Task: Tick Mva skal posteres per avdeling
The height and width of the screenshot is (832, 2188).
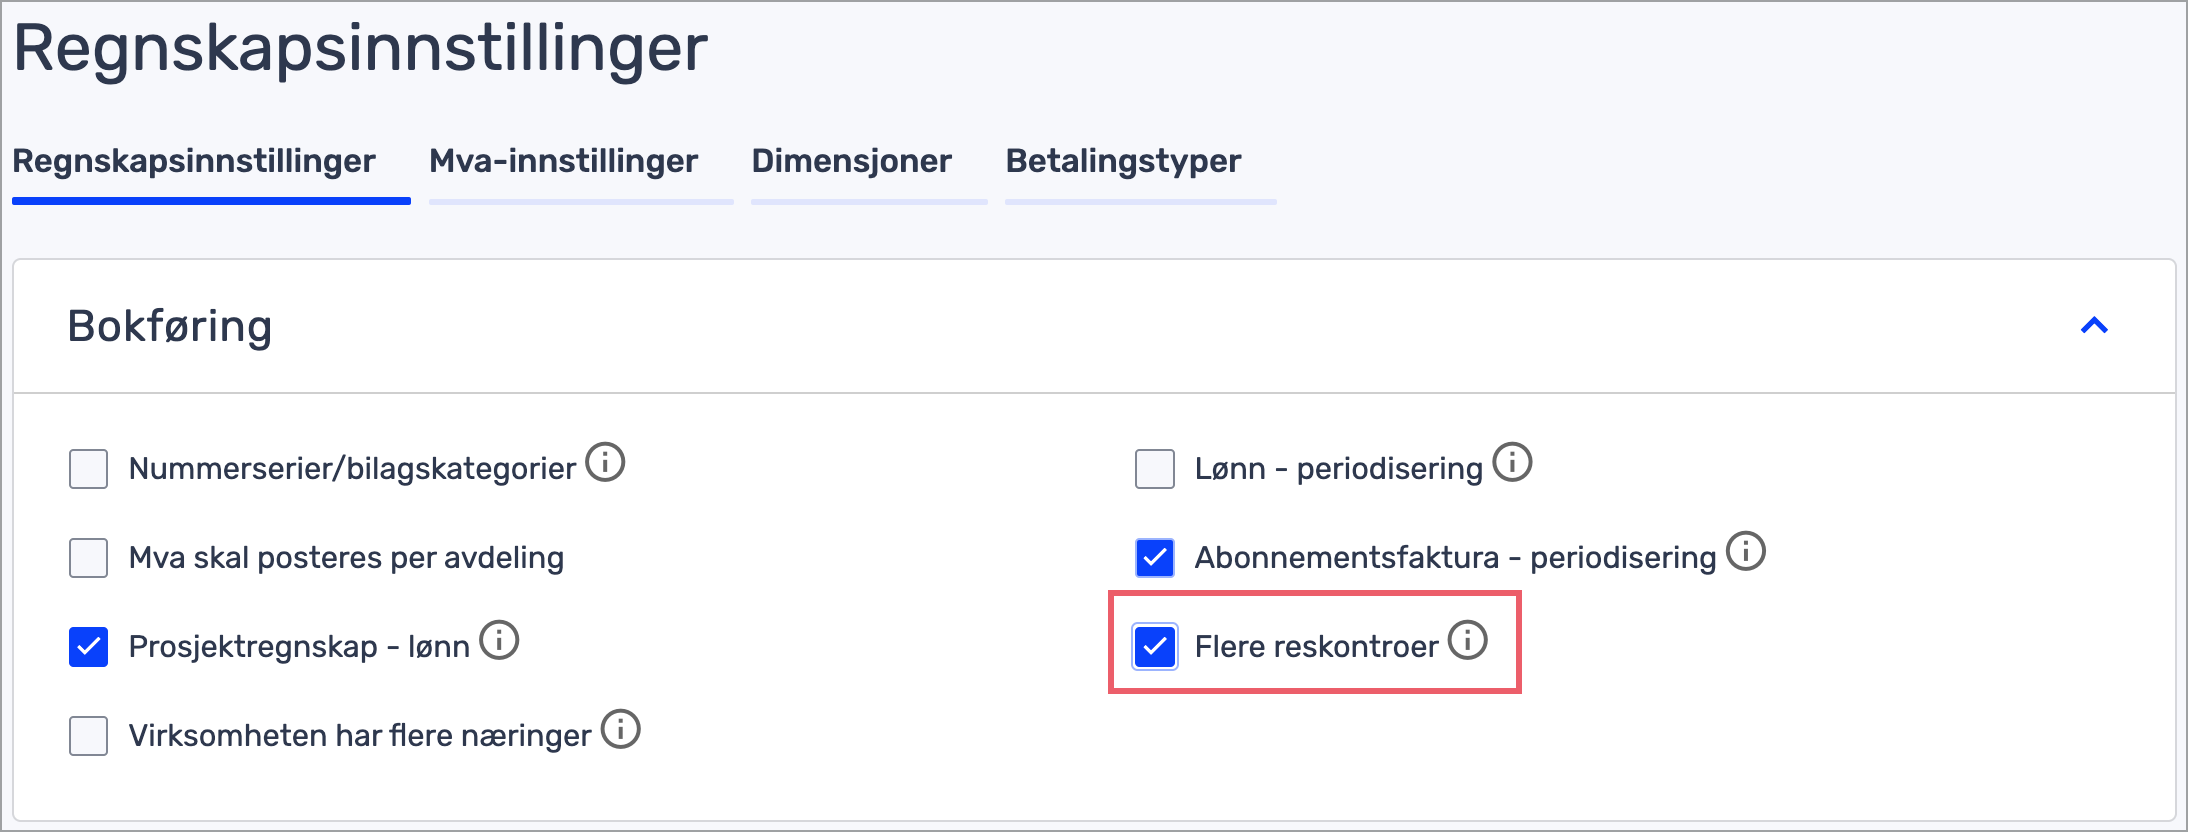Action: [89, 558]
